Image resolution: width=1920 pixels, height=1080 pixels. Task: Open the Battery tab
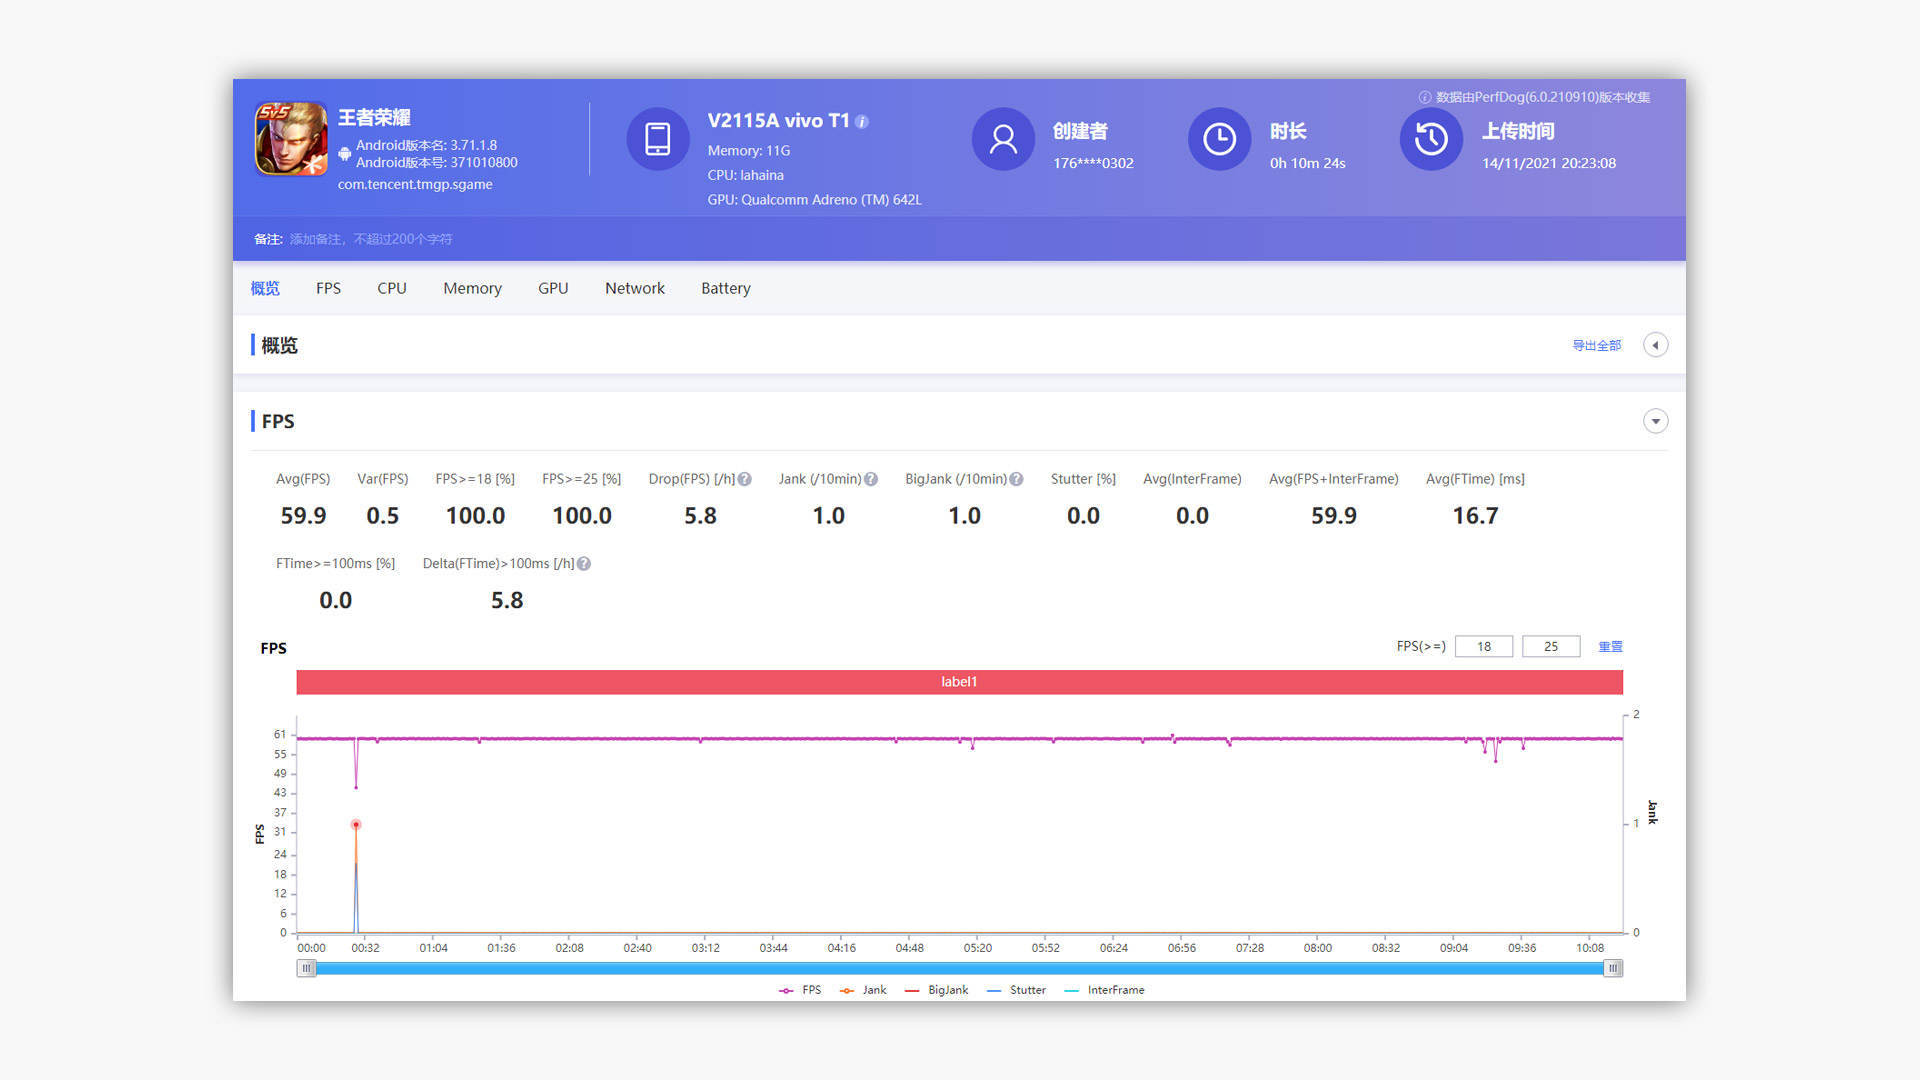coord(725,288)
